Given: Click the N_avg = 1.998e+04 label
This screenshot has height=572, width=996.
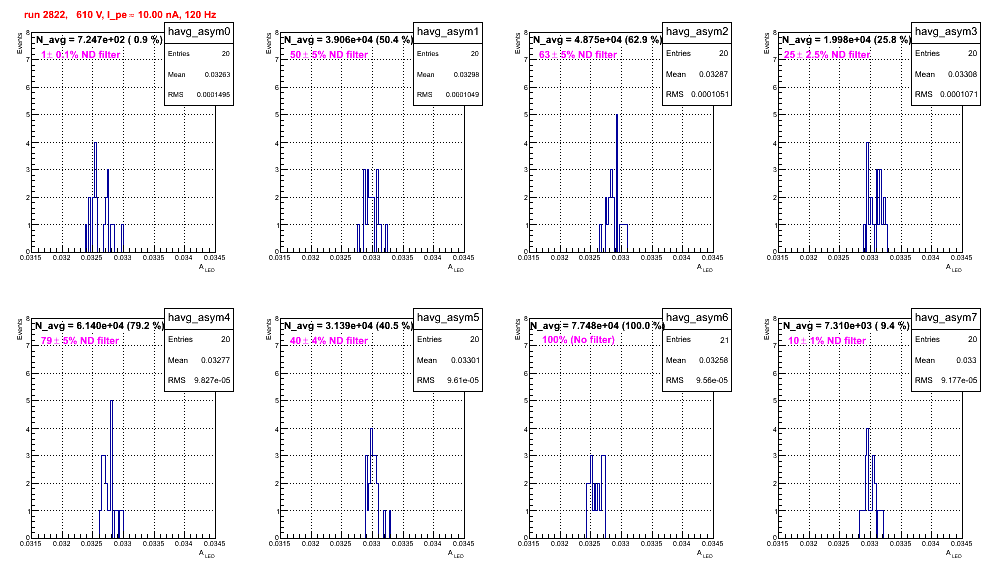Looking at the screenshot, I should [x=846, y=39].
